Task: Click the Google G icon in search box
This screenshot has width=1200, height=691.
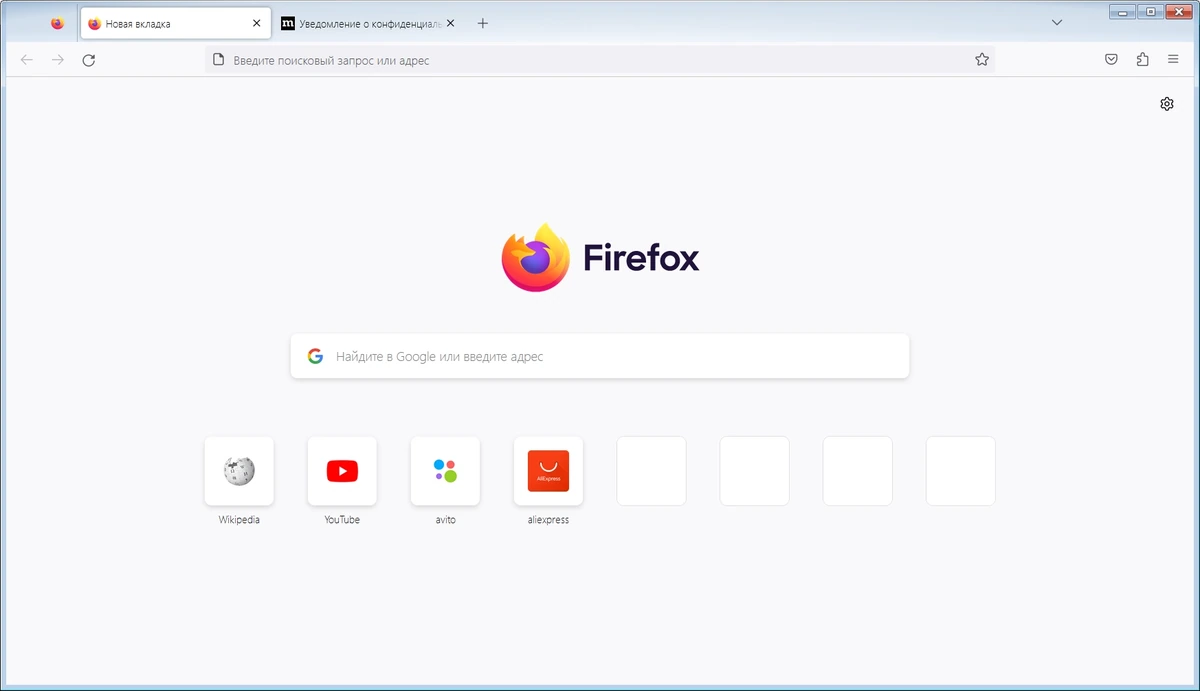Action: (315, 356)
